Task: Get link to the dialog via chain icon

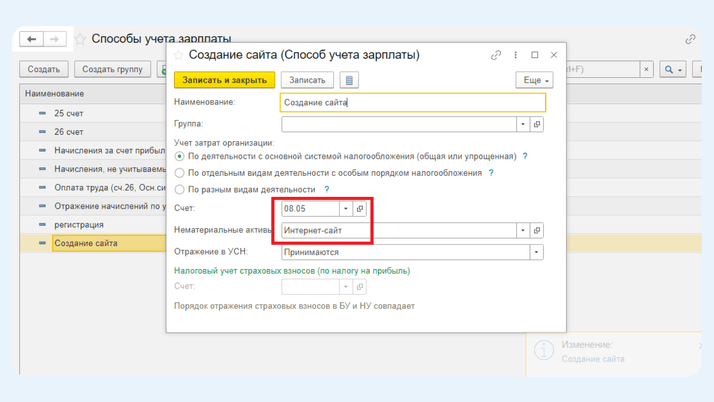Action: [x=496, y=55]
